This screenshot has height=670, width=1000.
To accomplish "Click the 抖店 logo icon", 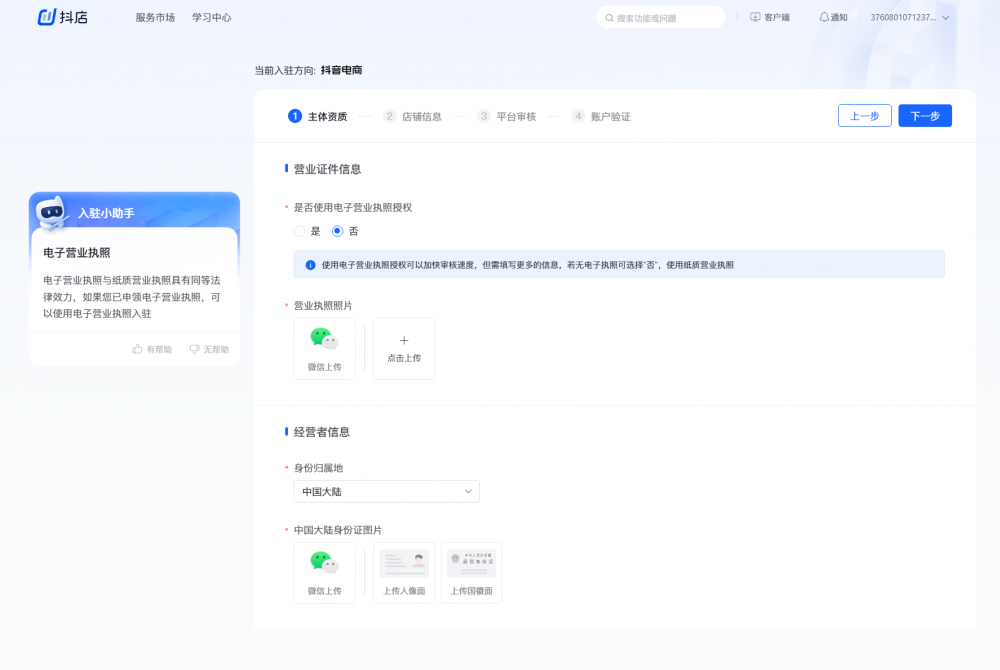I will point(46,17).
